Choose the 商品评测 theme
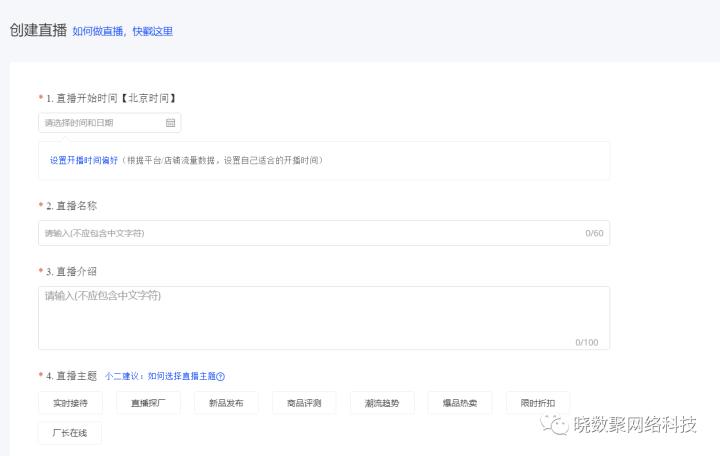720x456 pixels. coord(304,403)
